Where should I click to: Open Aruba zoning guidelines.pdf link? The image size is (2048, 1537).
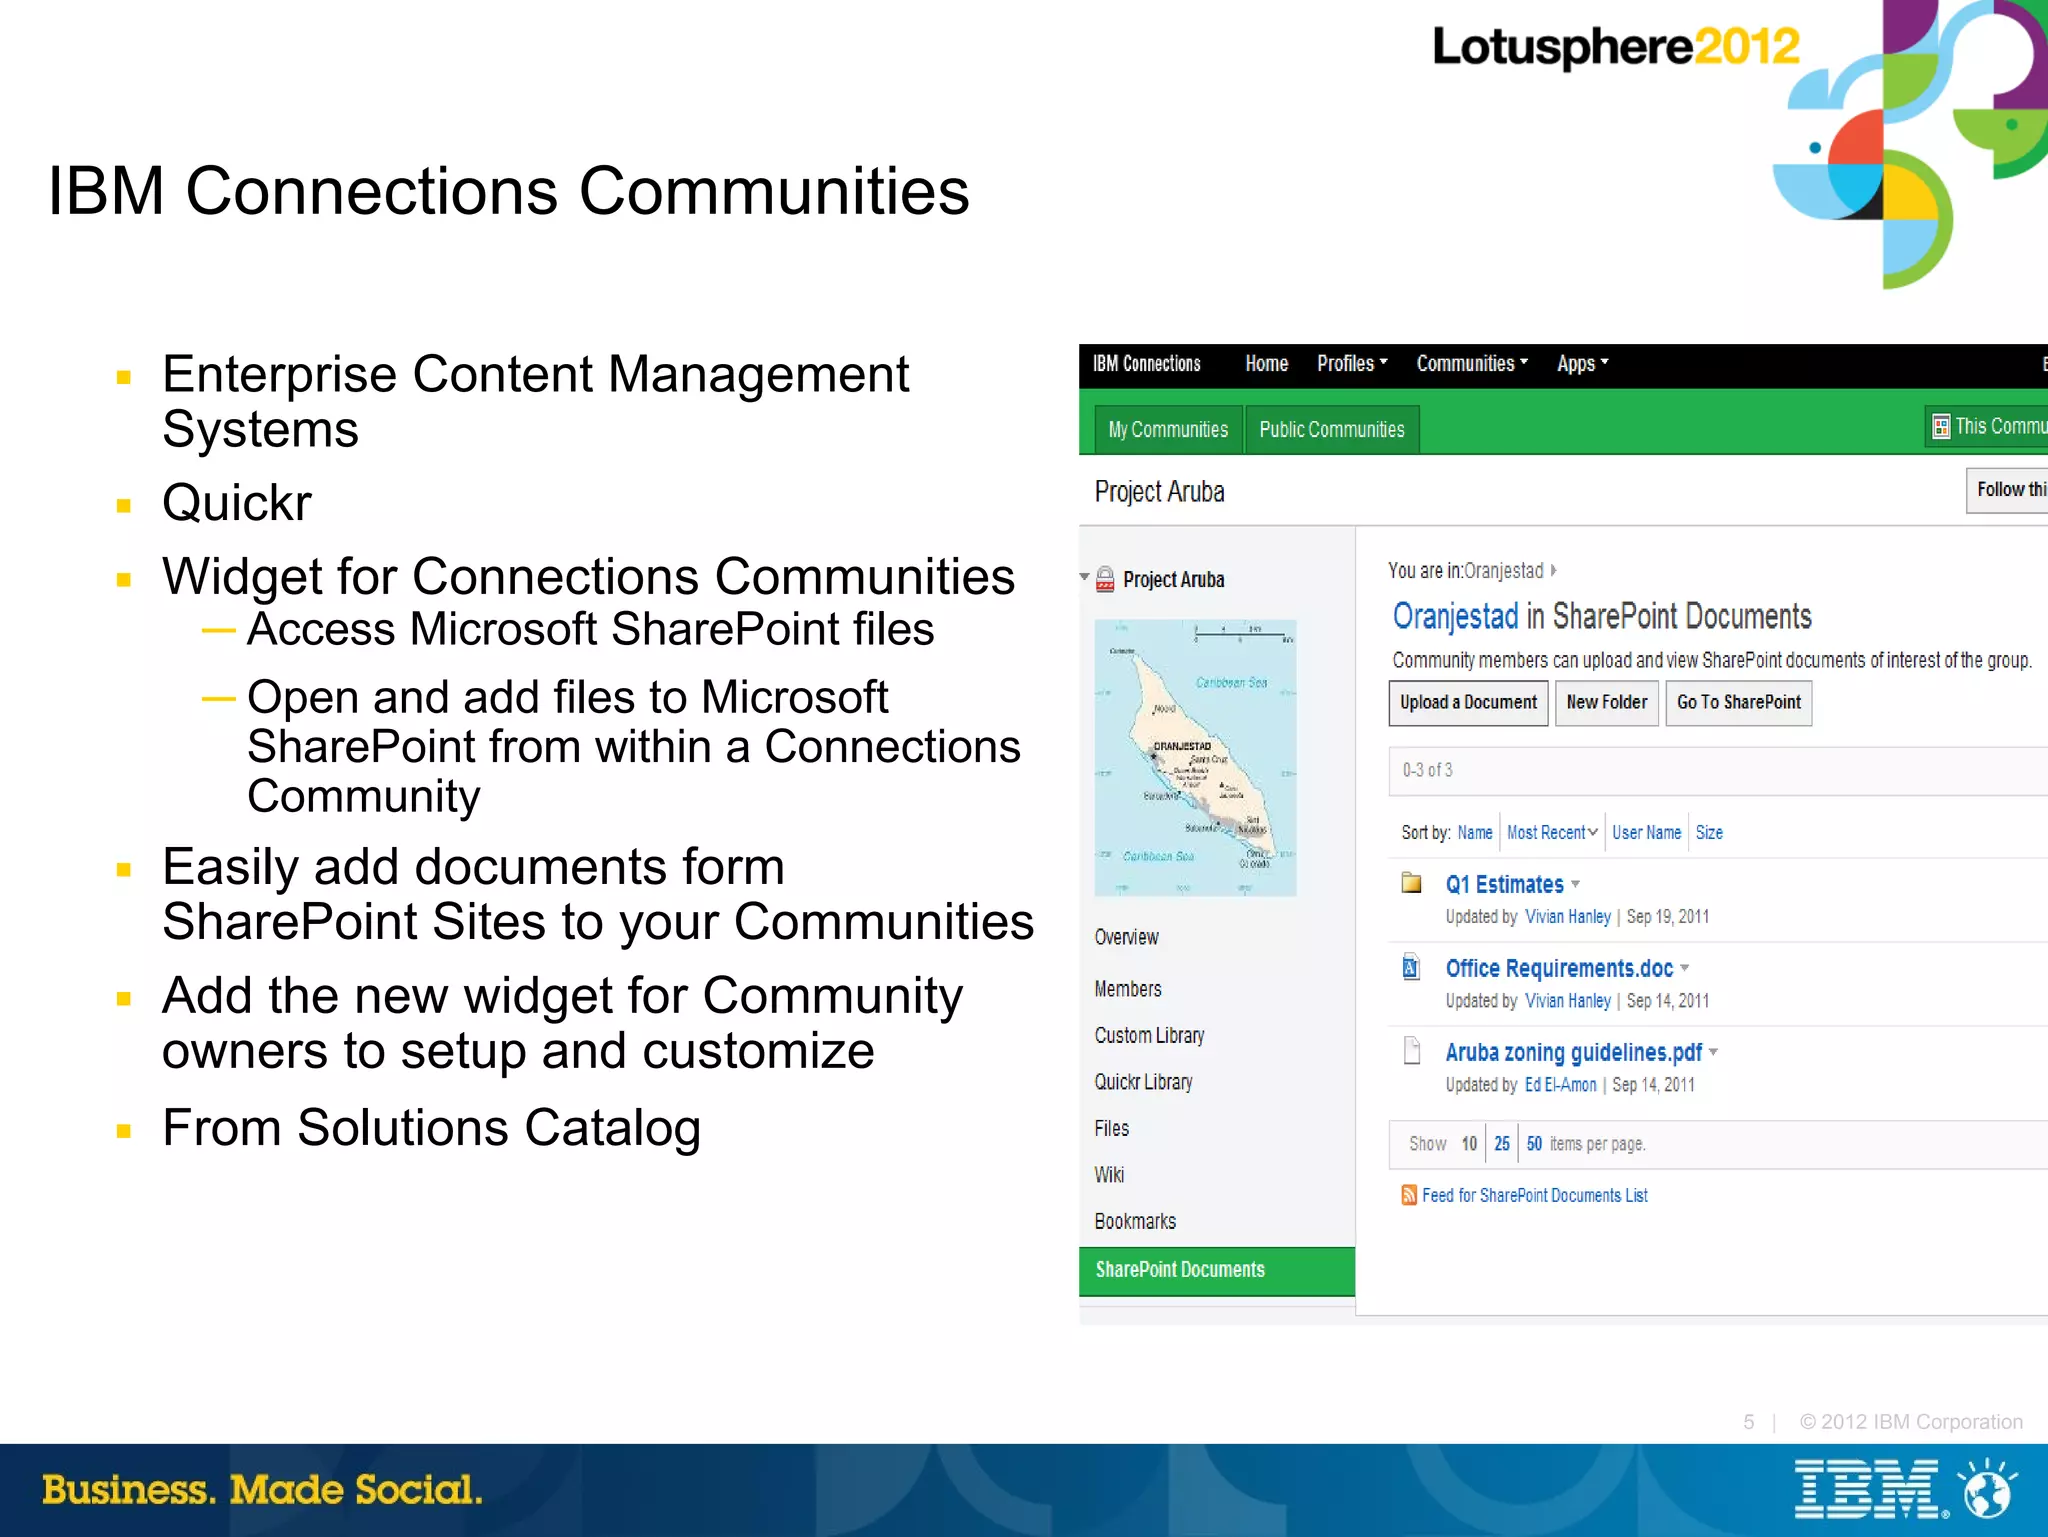pyautogui.click(x=1573, y=1052)
